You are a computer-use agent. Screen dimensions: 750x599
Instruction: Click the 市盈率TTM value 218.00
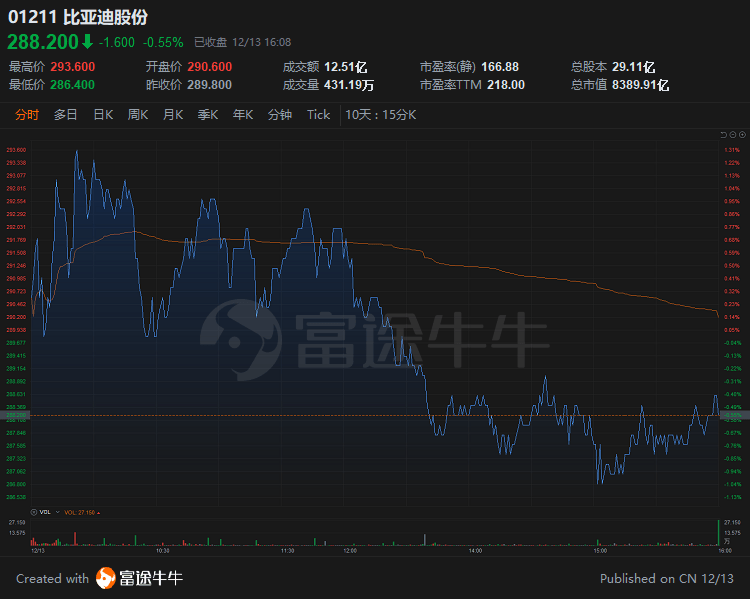(506, 85)
